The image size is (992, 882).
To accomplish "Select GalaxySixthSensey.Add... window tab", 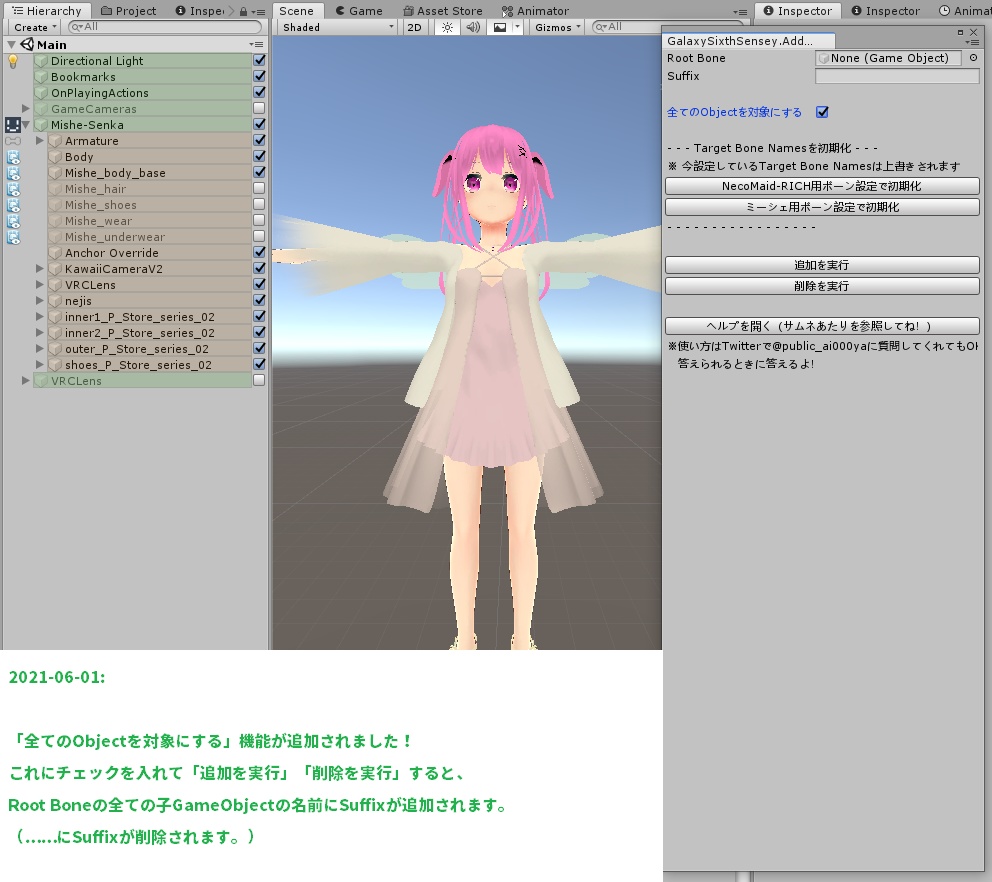I will click(748, 41).
